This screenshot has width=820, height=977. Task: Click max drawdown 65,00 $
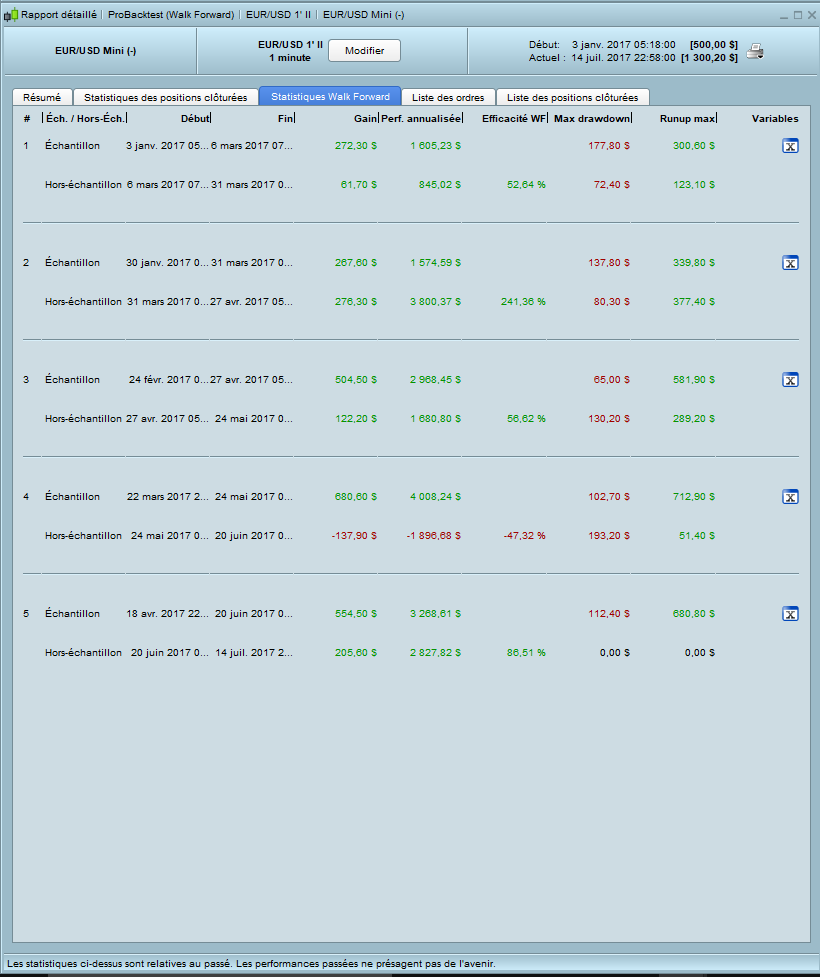(611, 379)
